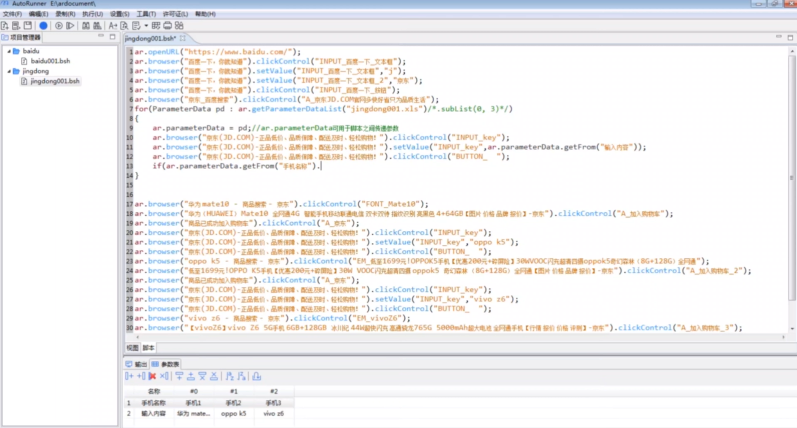The image size is (797, 428).
Task: Collapse the jingdong folder node
Action: (8, 71)
